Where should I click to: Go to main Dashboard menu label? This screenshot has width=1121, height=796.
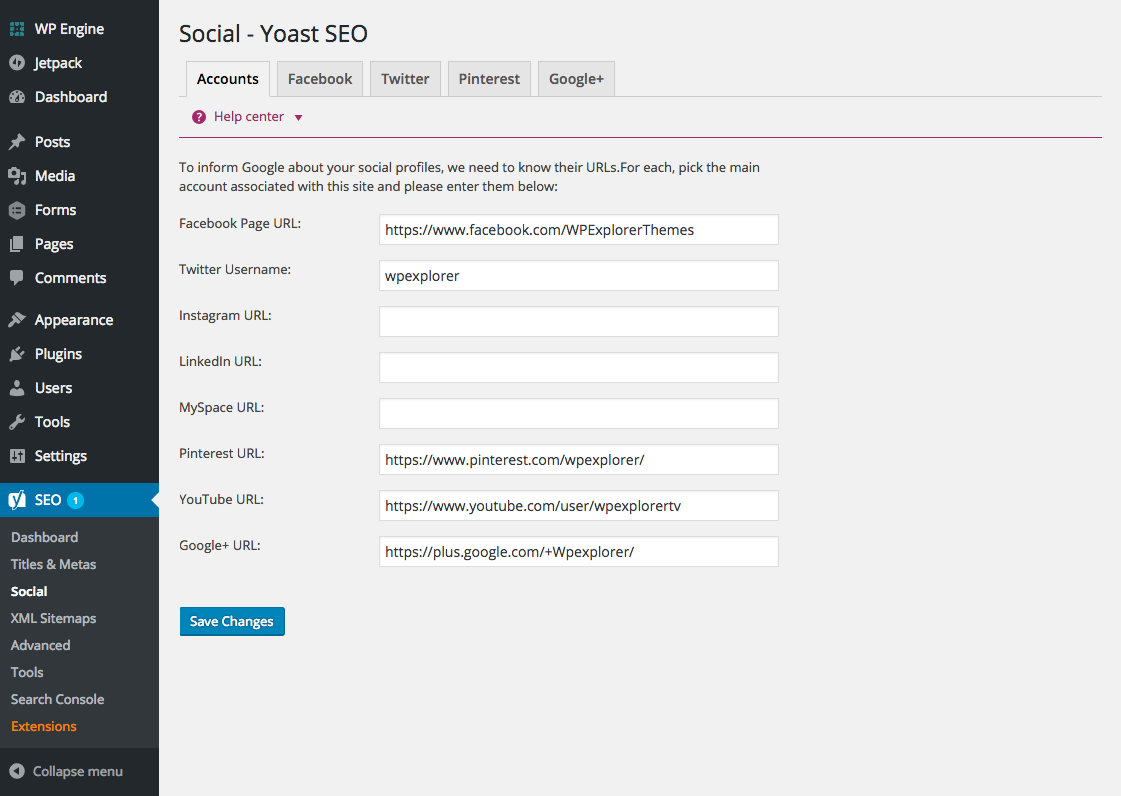pos(71,97)
